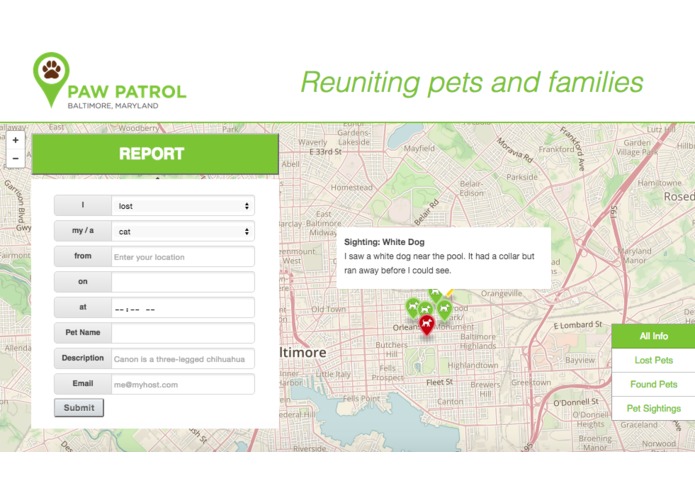Click the 'at' time input field
This screenshot has width=695, height=494.
click(x=183, y=308)
